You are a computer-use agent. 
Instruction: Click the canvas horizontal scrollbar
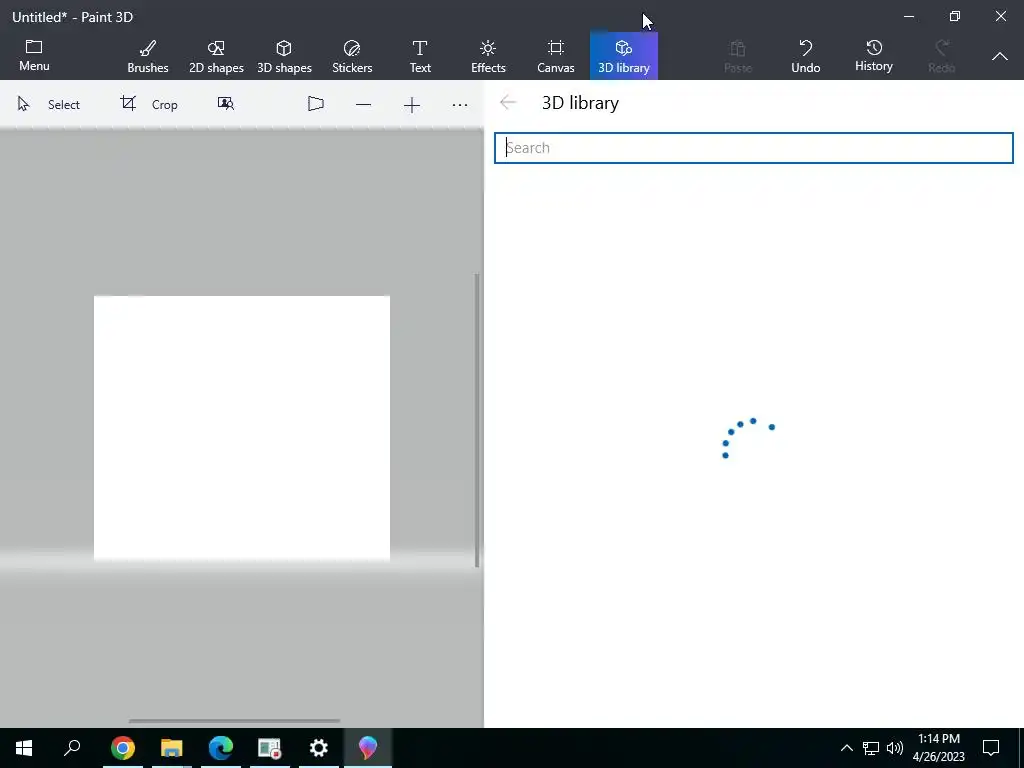coord(234,721)
